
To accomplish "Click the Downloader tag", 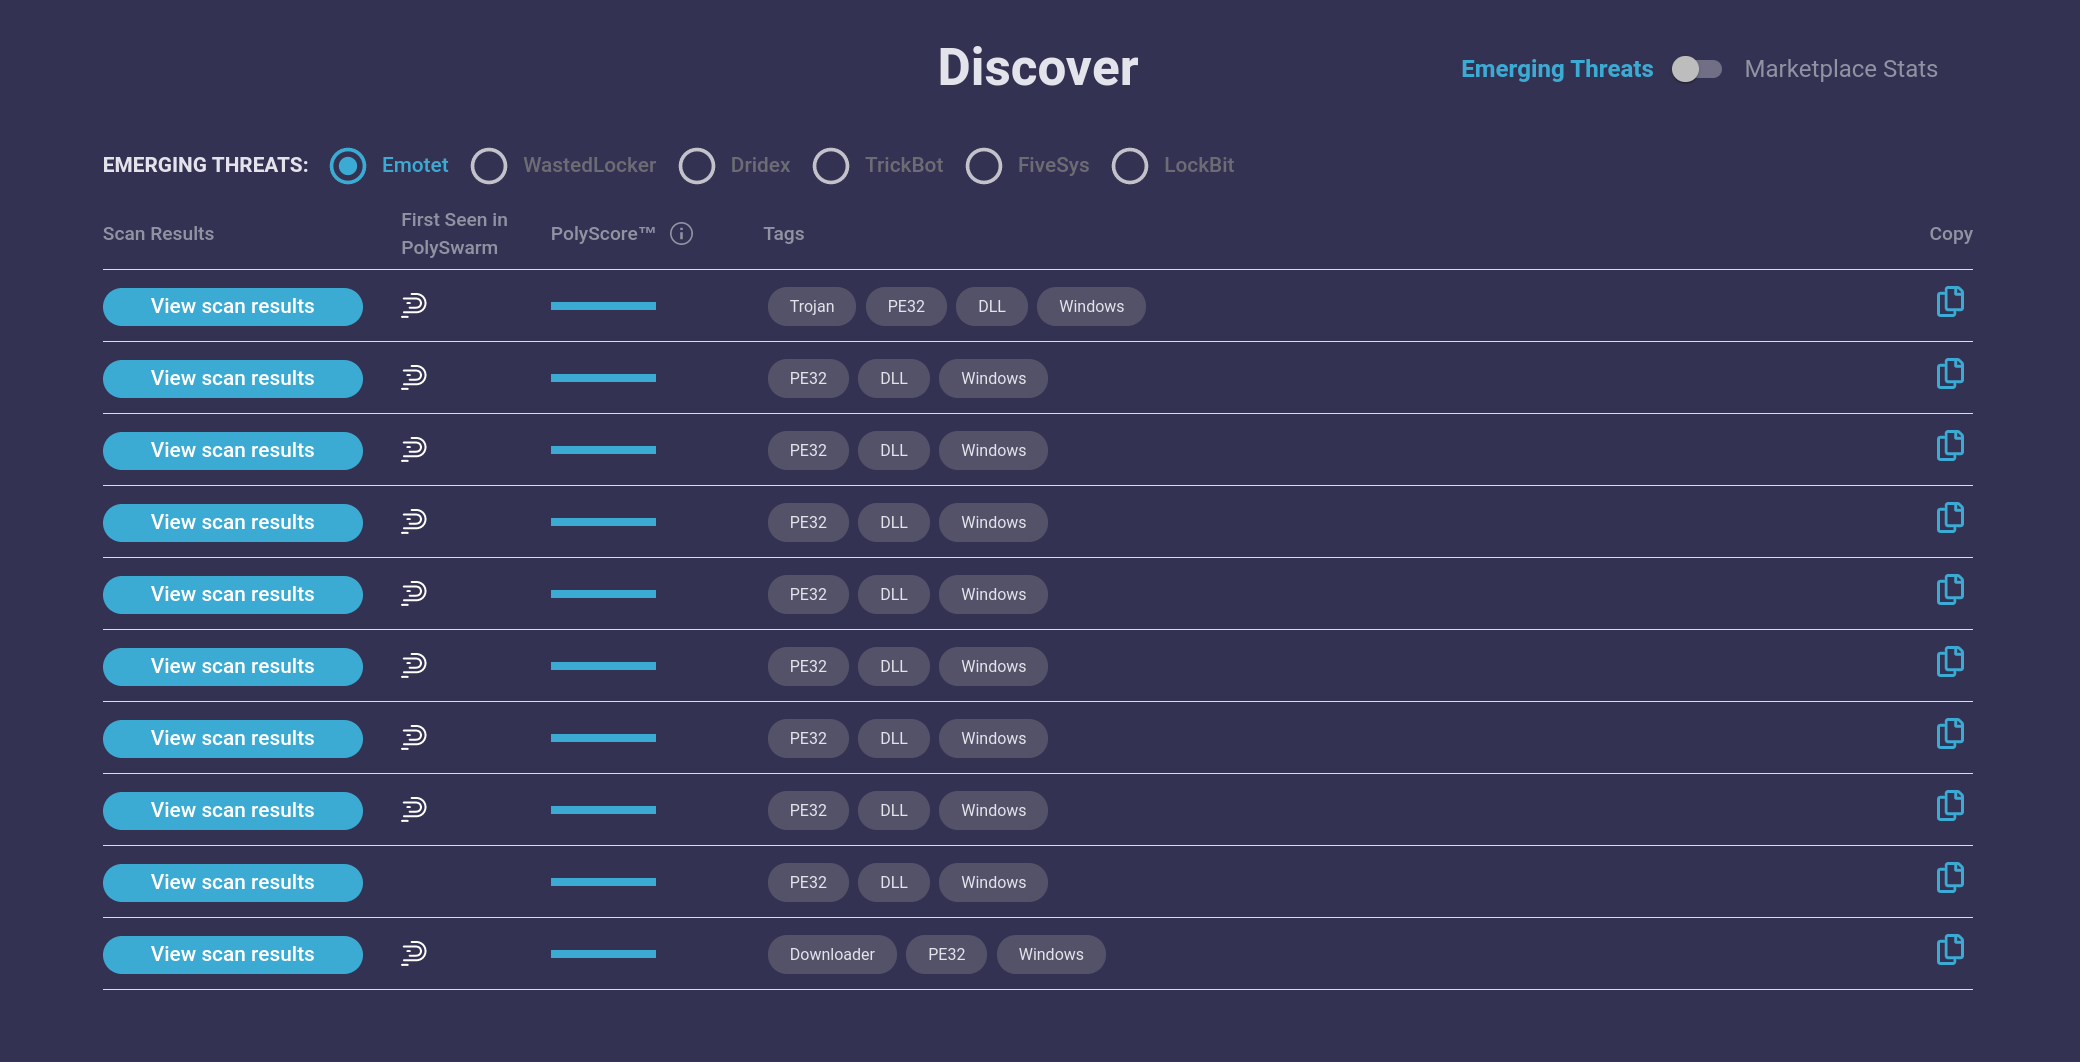I will [832, 955].
